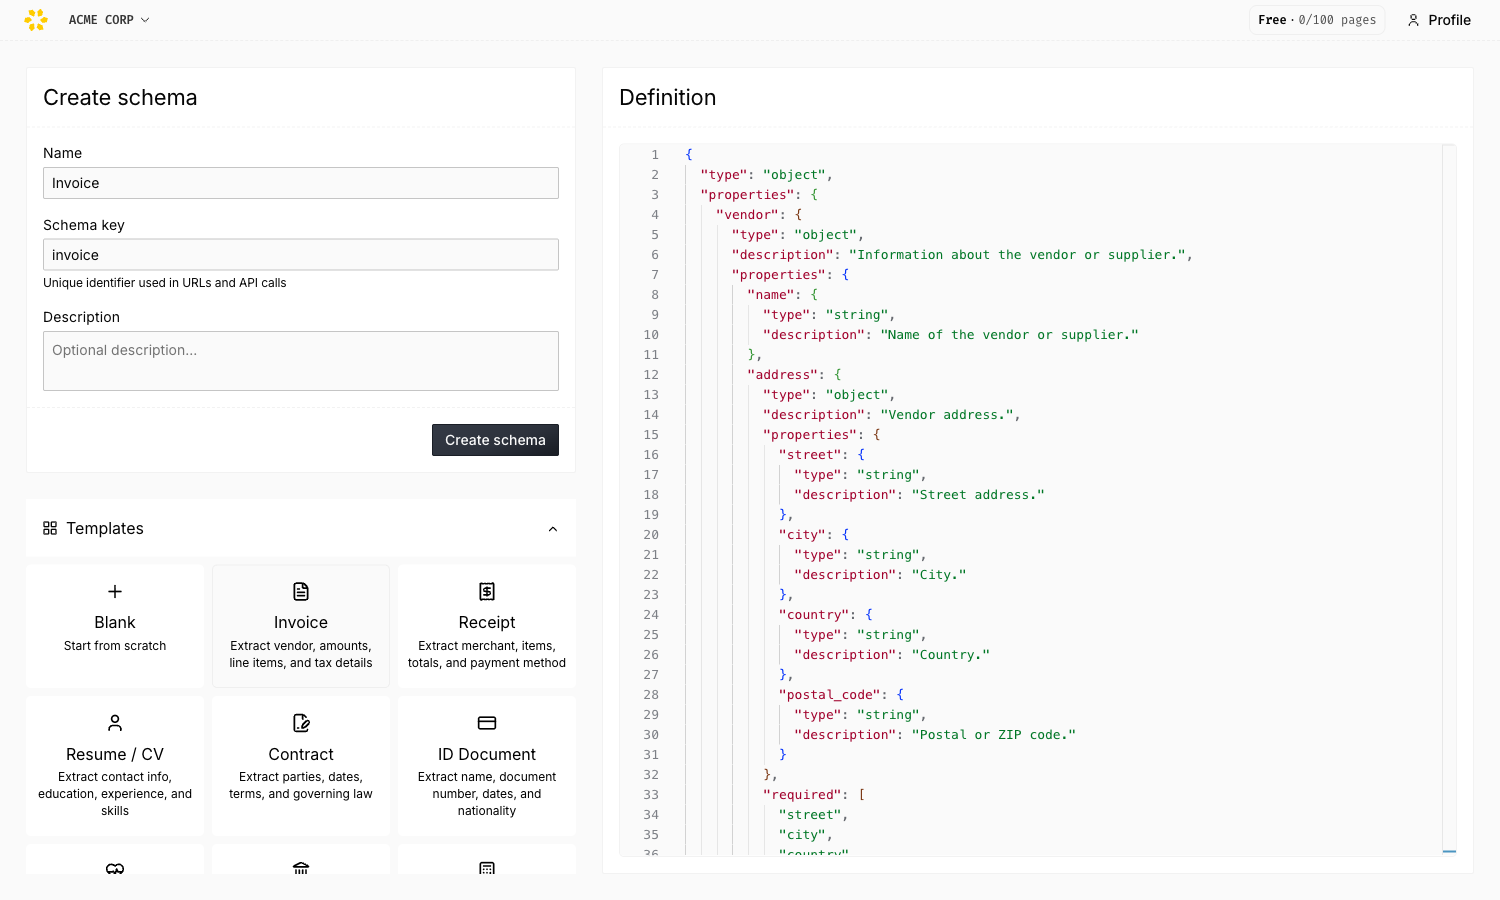Click the "country" key on line 24

pyautogui.click(x=814, y=615)
